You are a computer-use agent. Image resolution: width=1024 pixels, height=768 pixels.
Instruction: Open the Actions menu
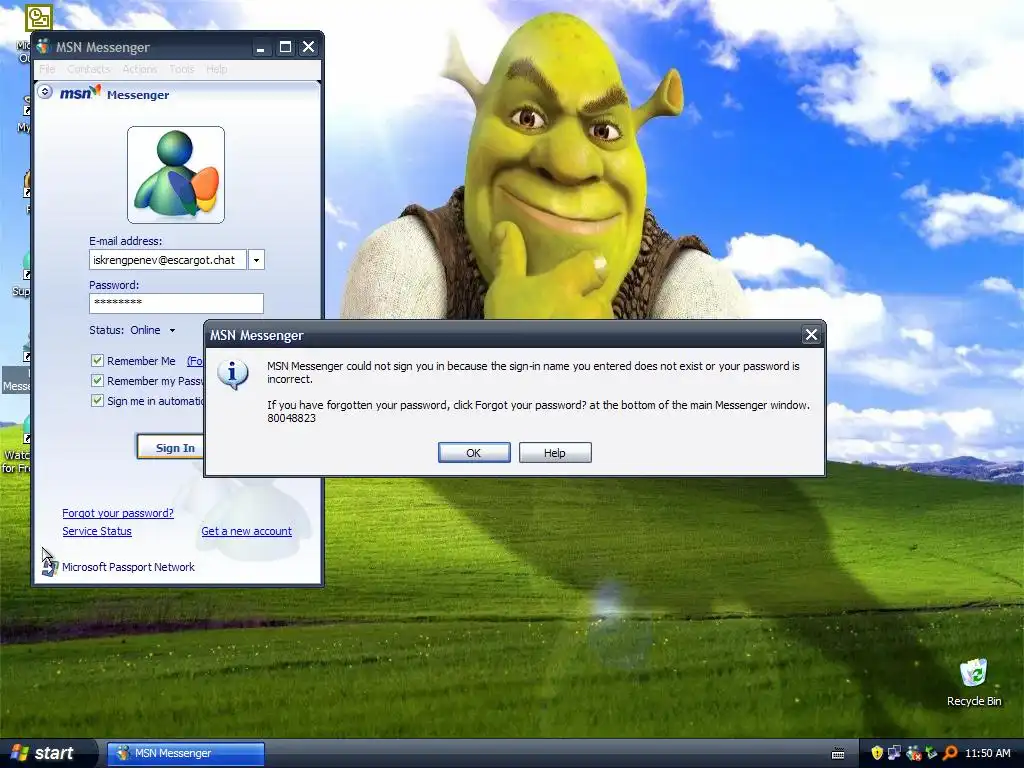[140, 69]
